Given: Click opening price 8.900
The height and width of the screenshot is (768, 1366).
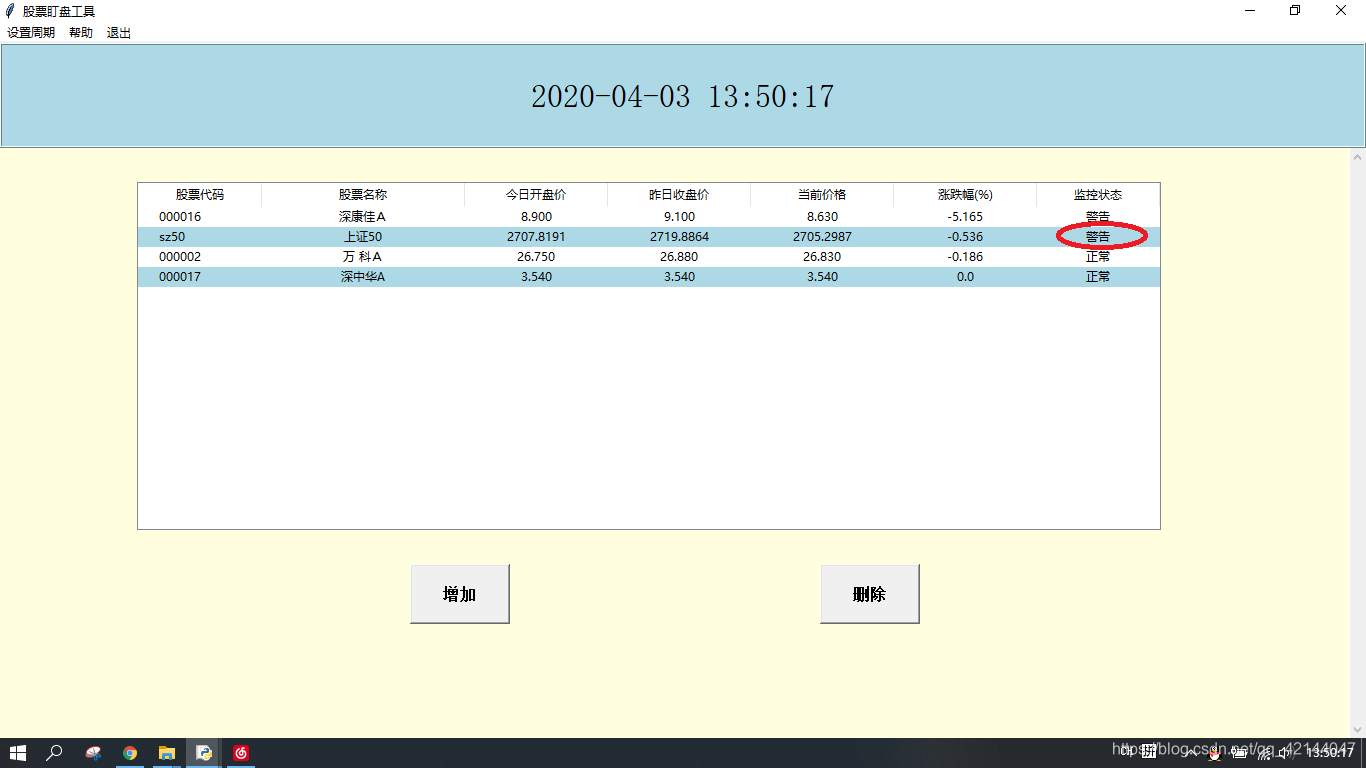Looking at the screenshot, I should 536,217.
